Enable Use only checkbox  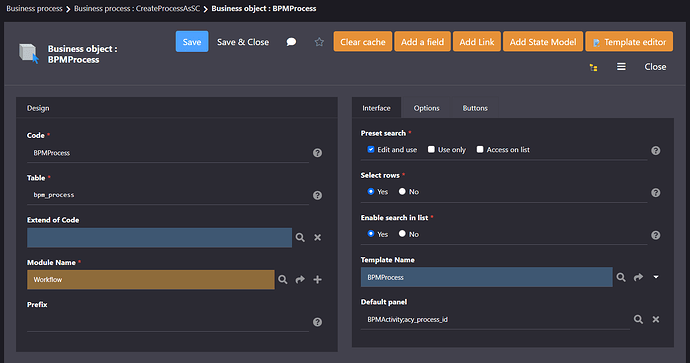point(431,150)
